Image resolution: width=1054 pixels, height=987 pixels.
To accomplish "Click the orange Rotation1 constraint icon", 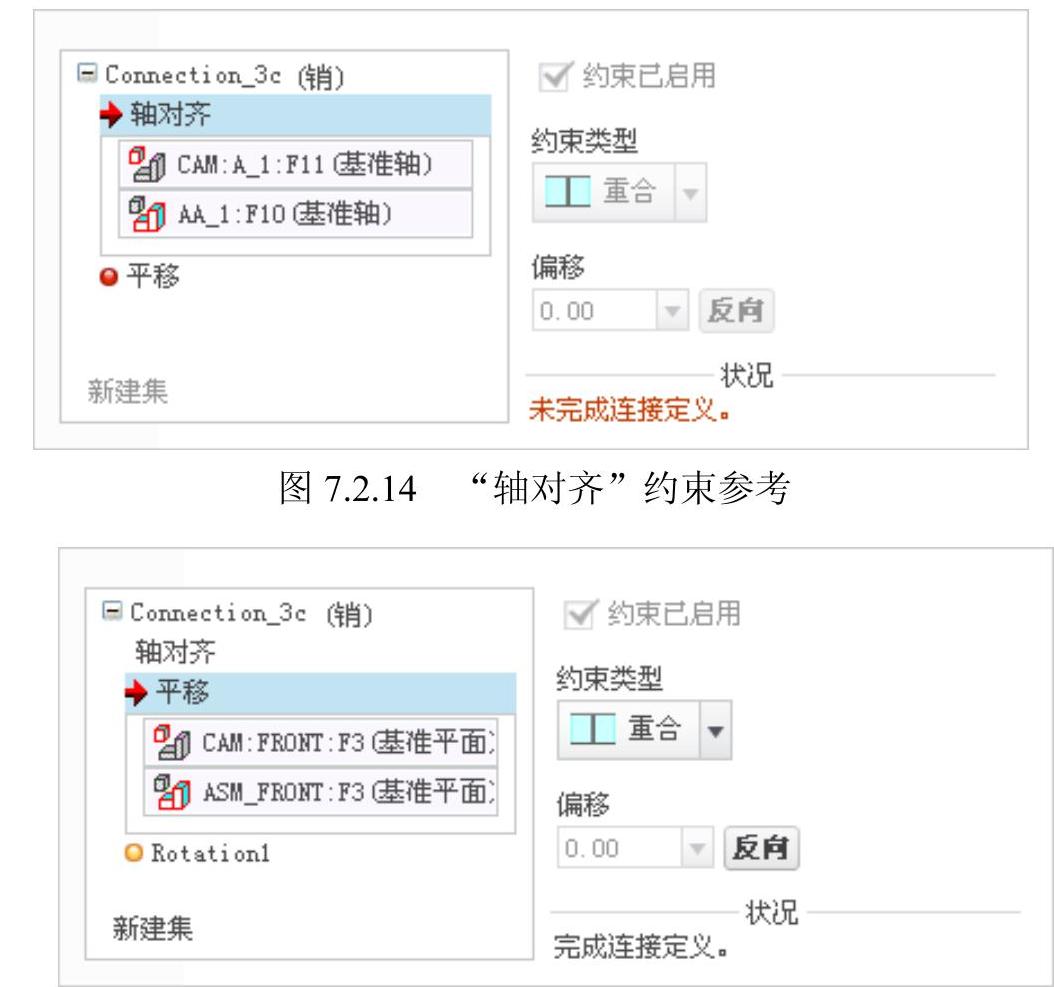I will [x=134, y=853].
